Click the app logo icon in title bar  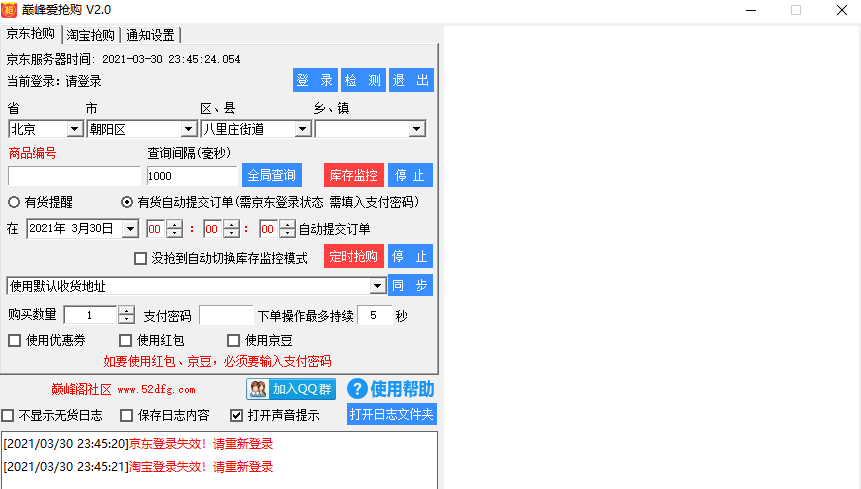[9, 10]
